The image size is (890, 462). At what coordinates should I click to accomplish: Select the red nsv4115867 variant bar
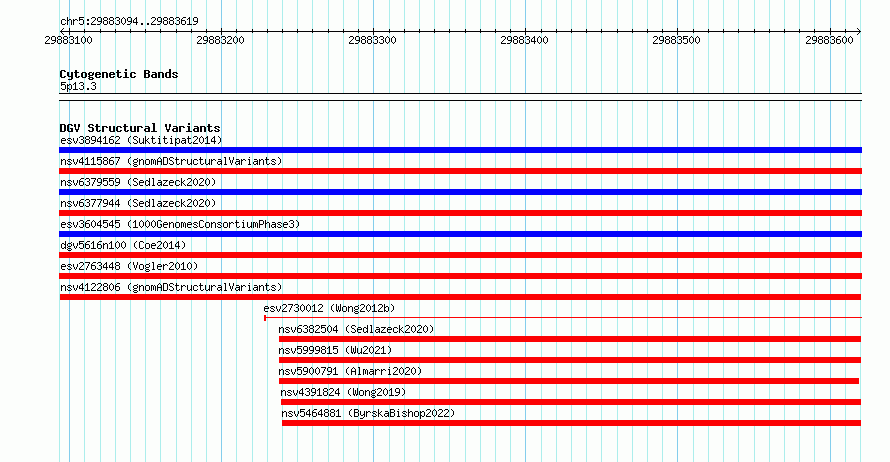(x=460, y=171)
